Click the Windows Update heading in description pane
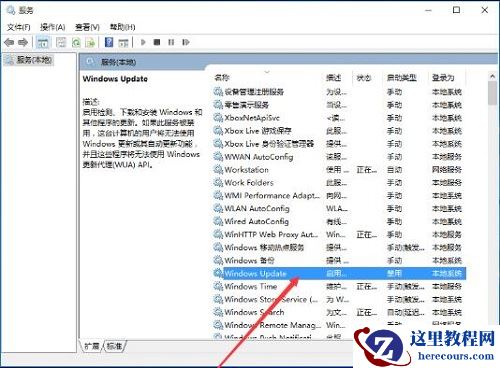Viewport: 500px width, 368px height. [115, 79]
